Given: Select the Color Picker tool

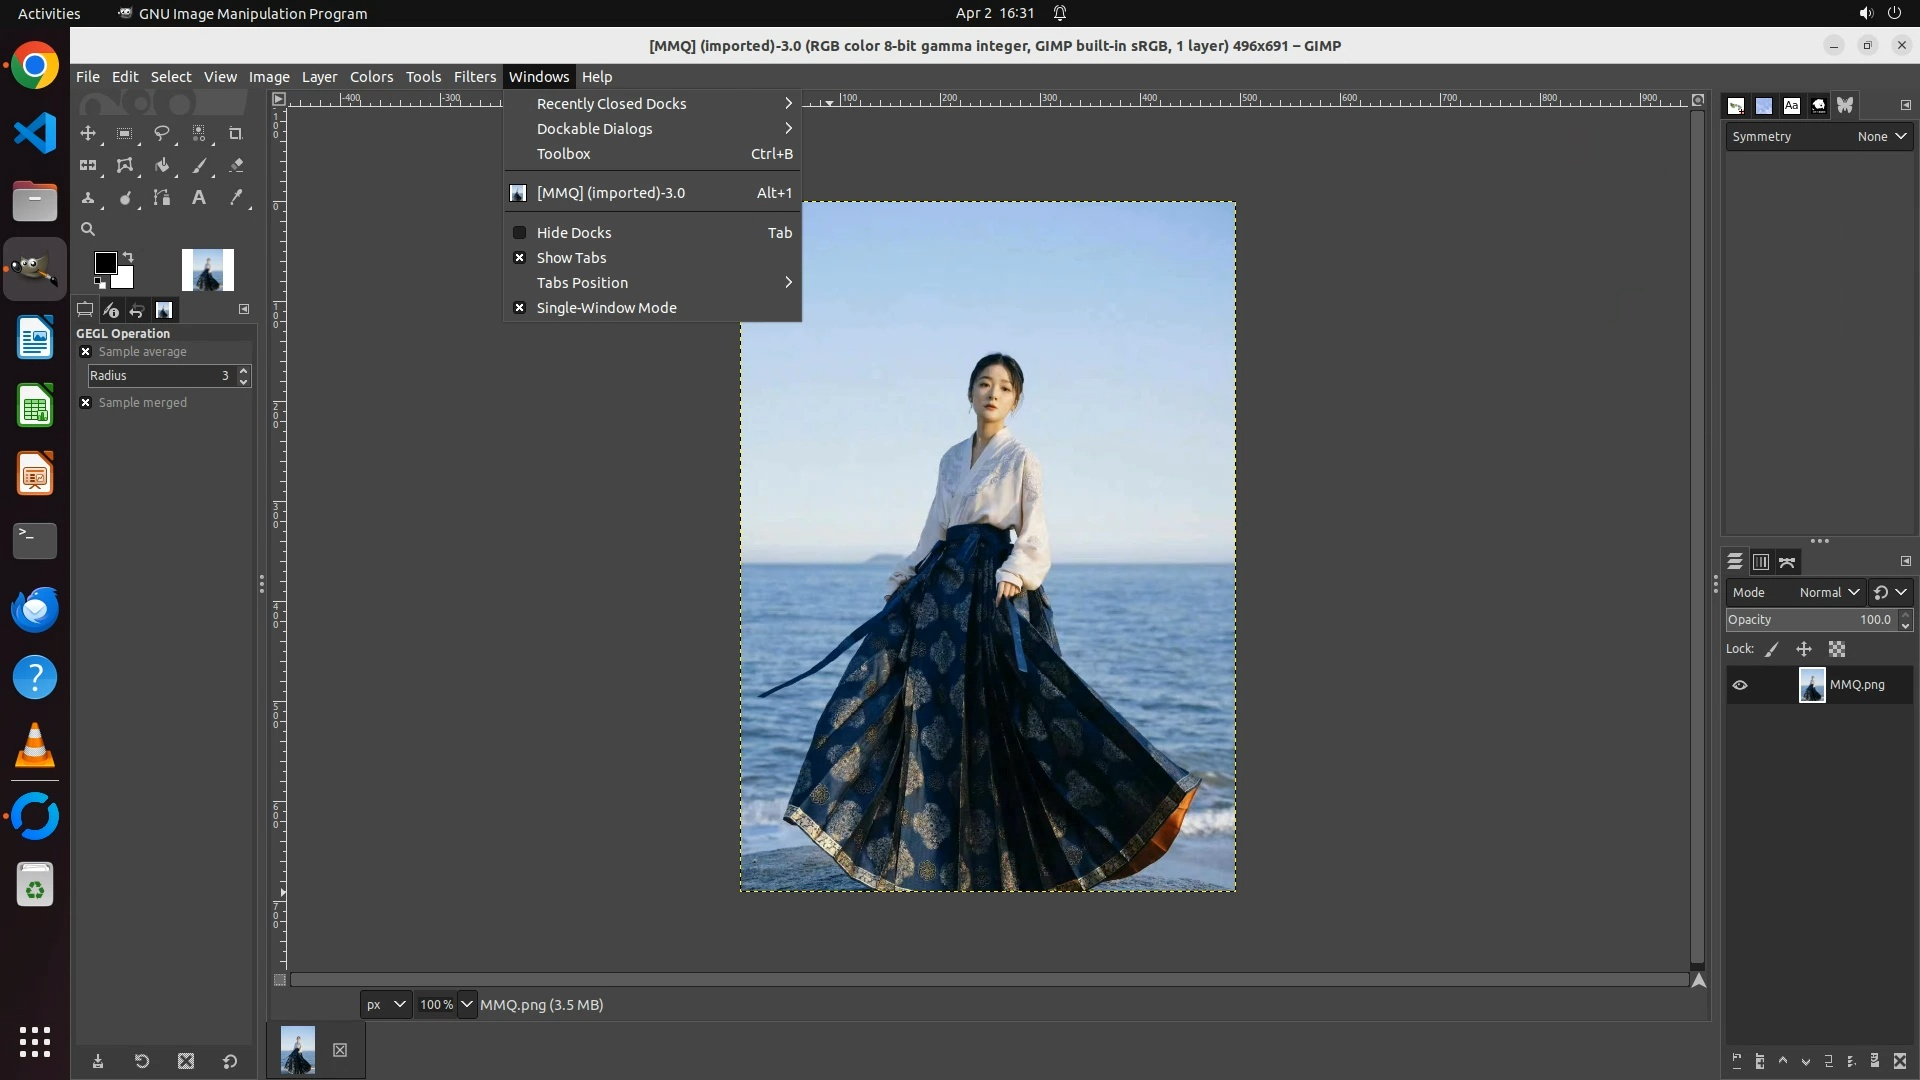Looking at the screenshot, I should pos(236,198).
